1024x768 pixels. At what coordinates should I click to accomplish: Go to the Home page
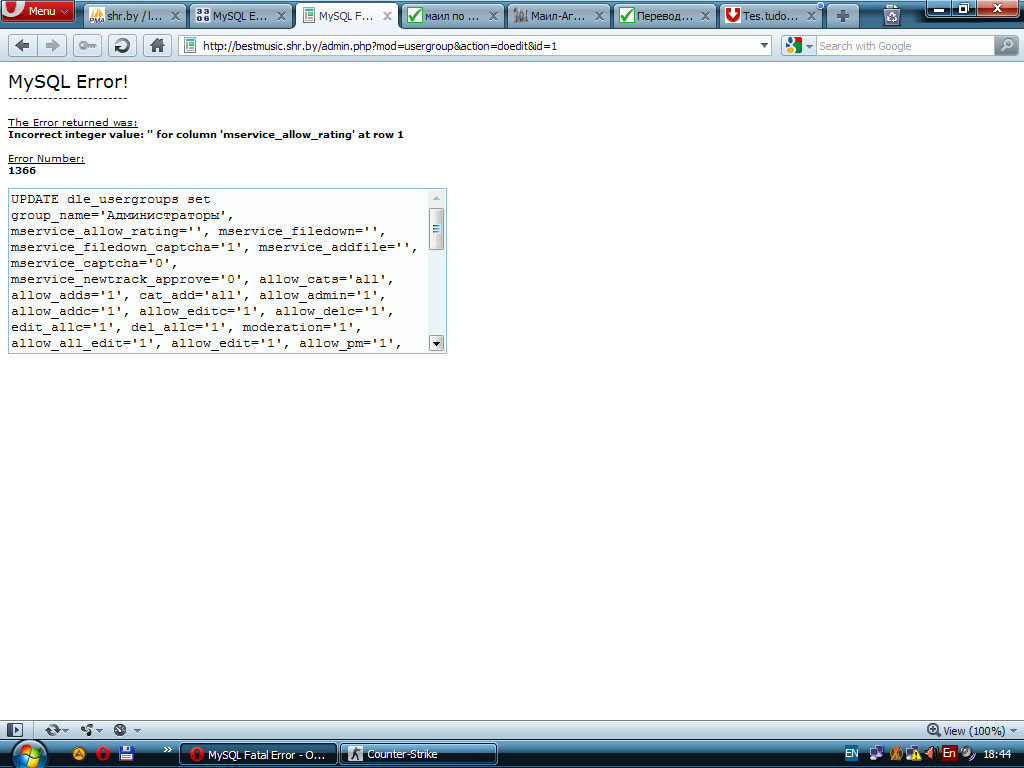pos(157,45)
